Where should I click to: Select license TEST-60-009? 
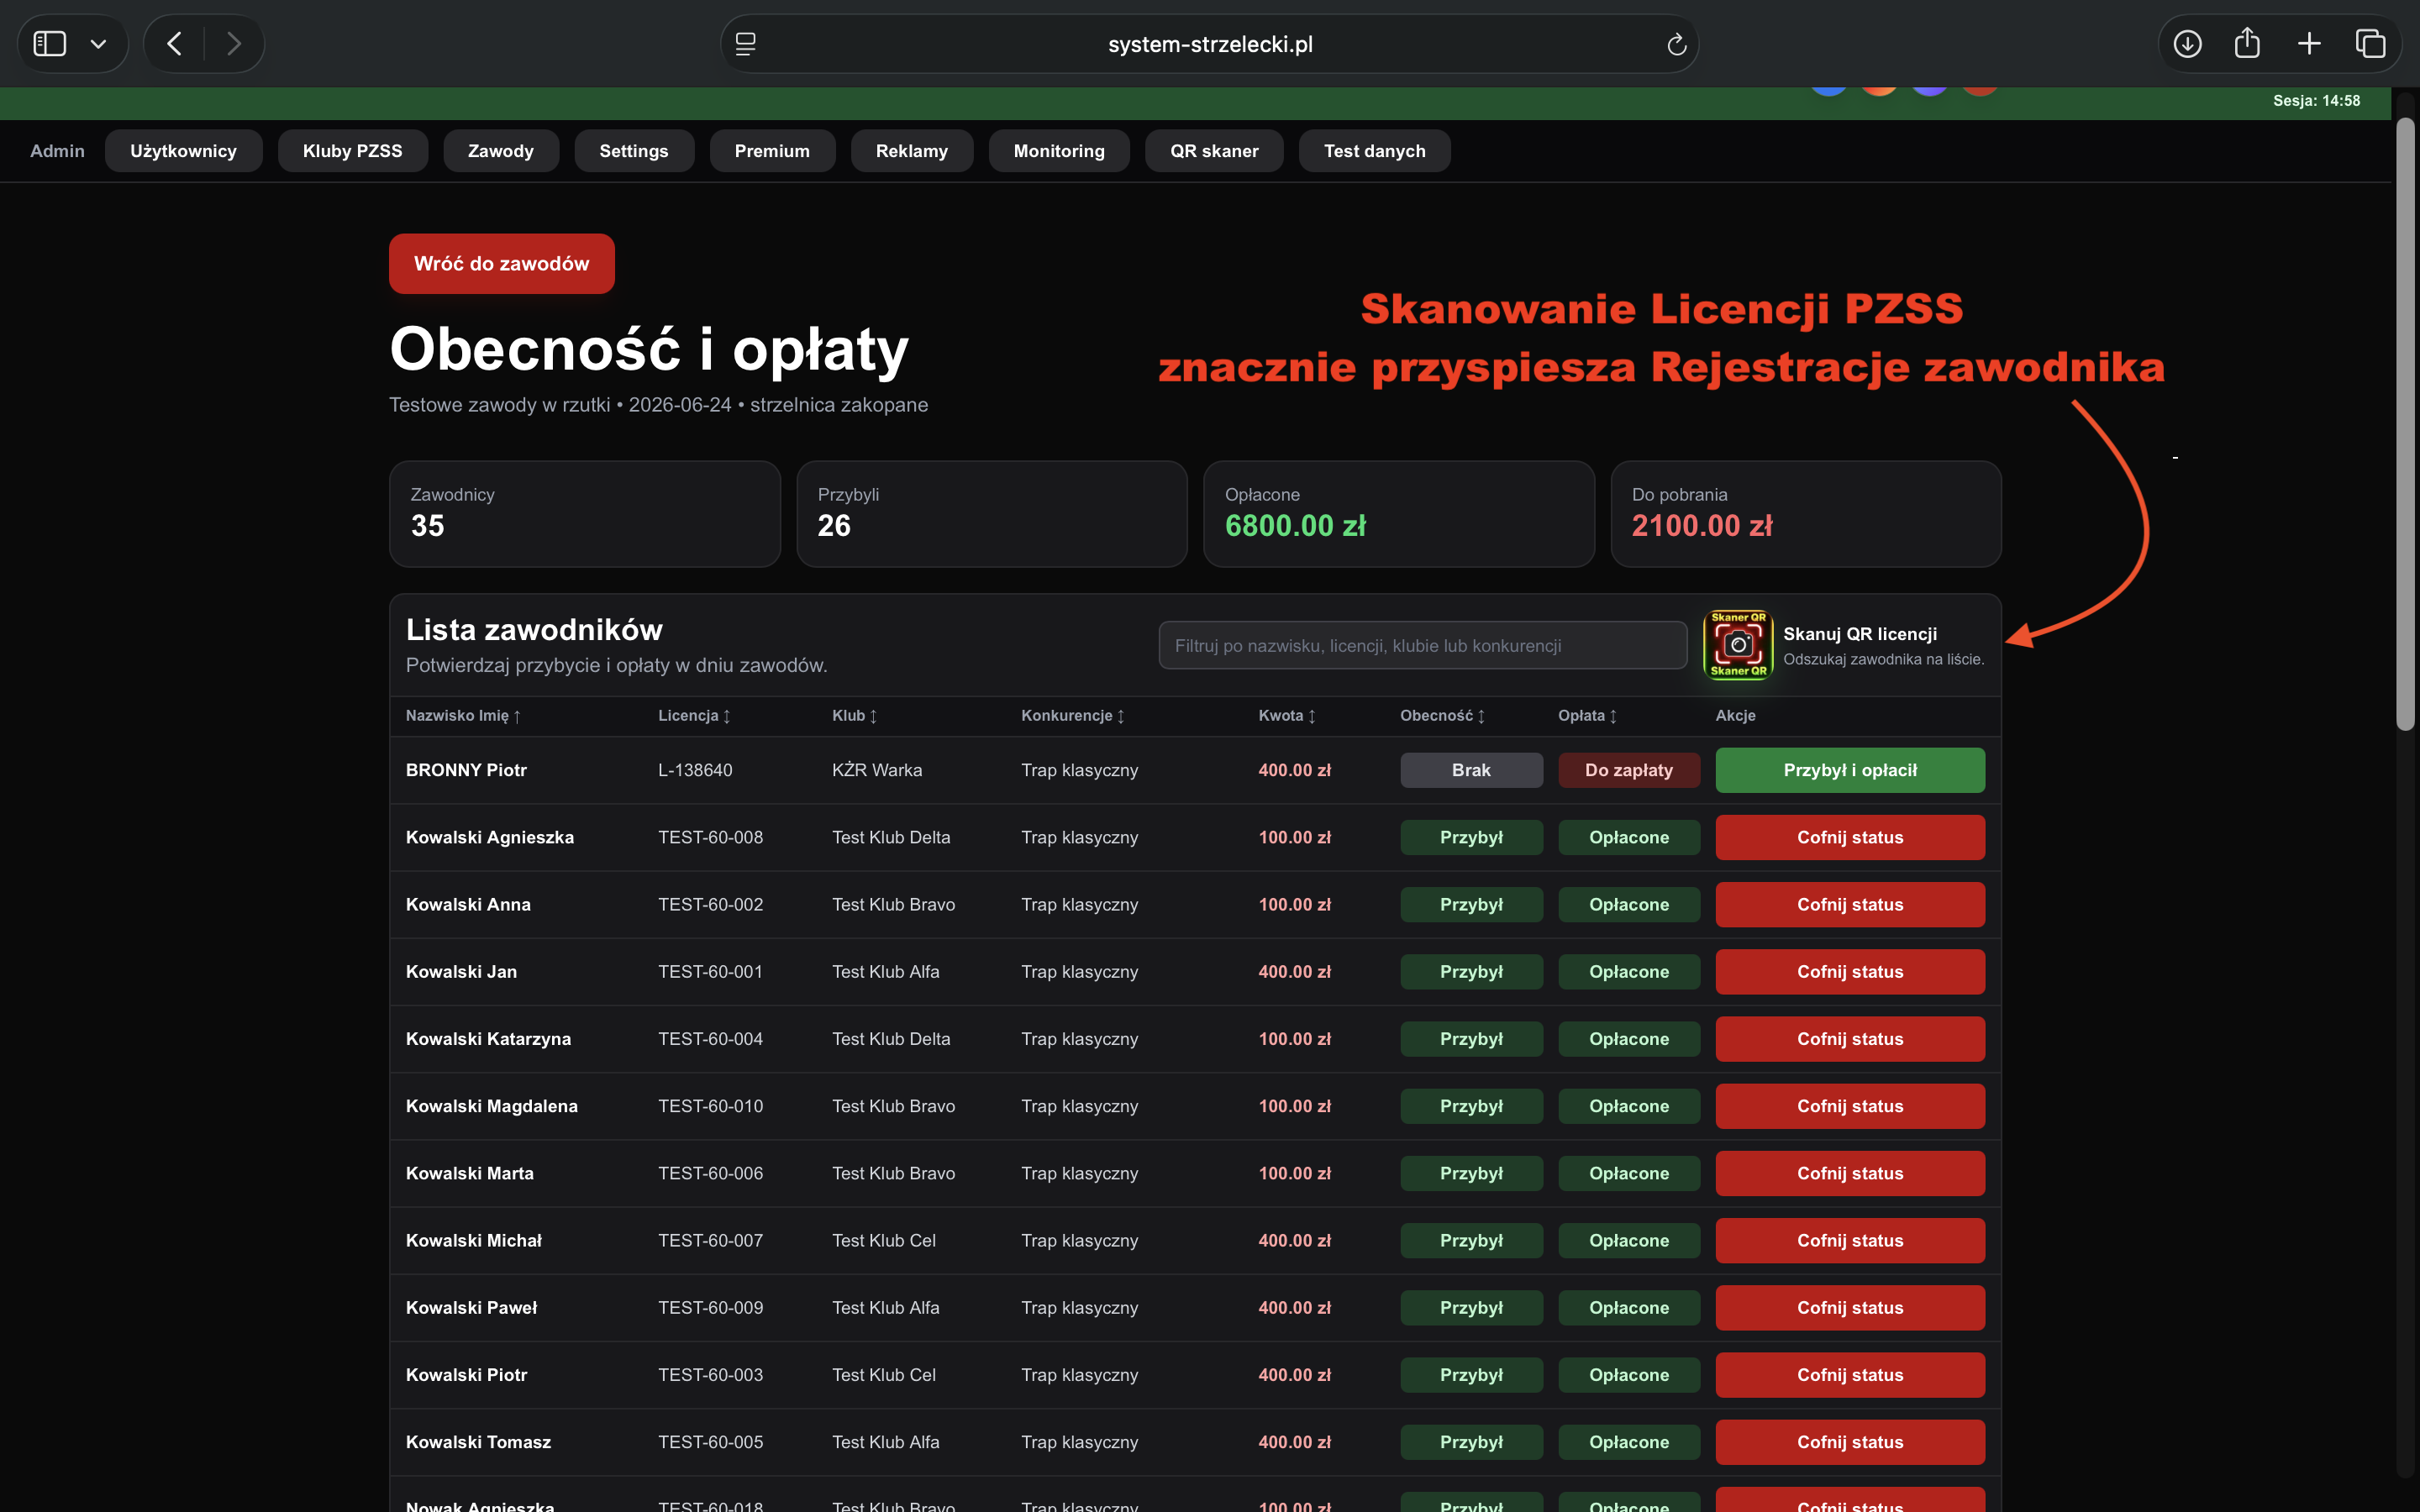coord(710,1307)
